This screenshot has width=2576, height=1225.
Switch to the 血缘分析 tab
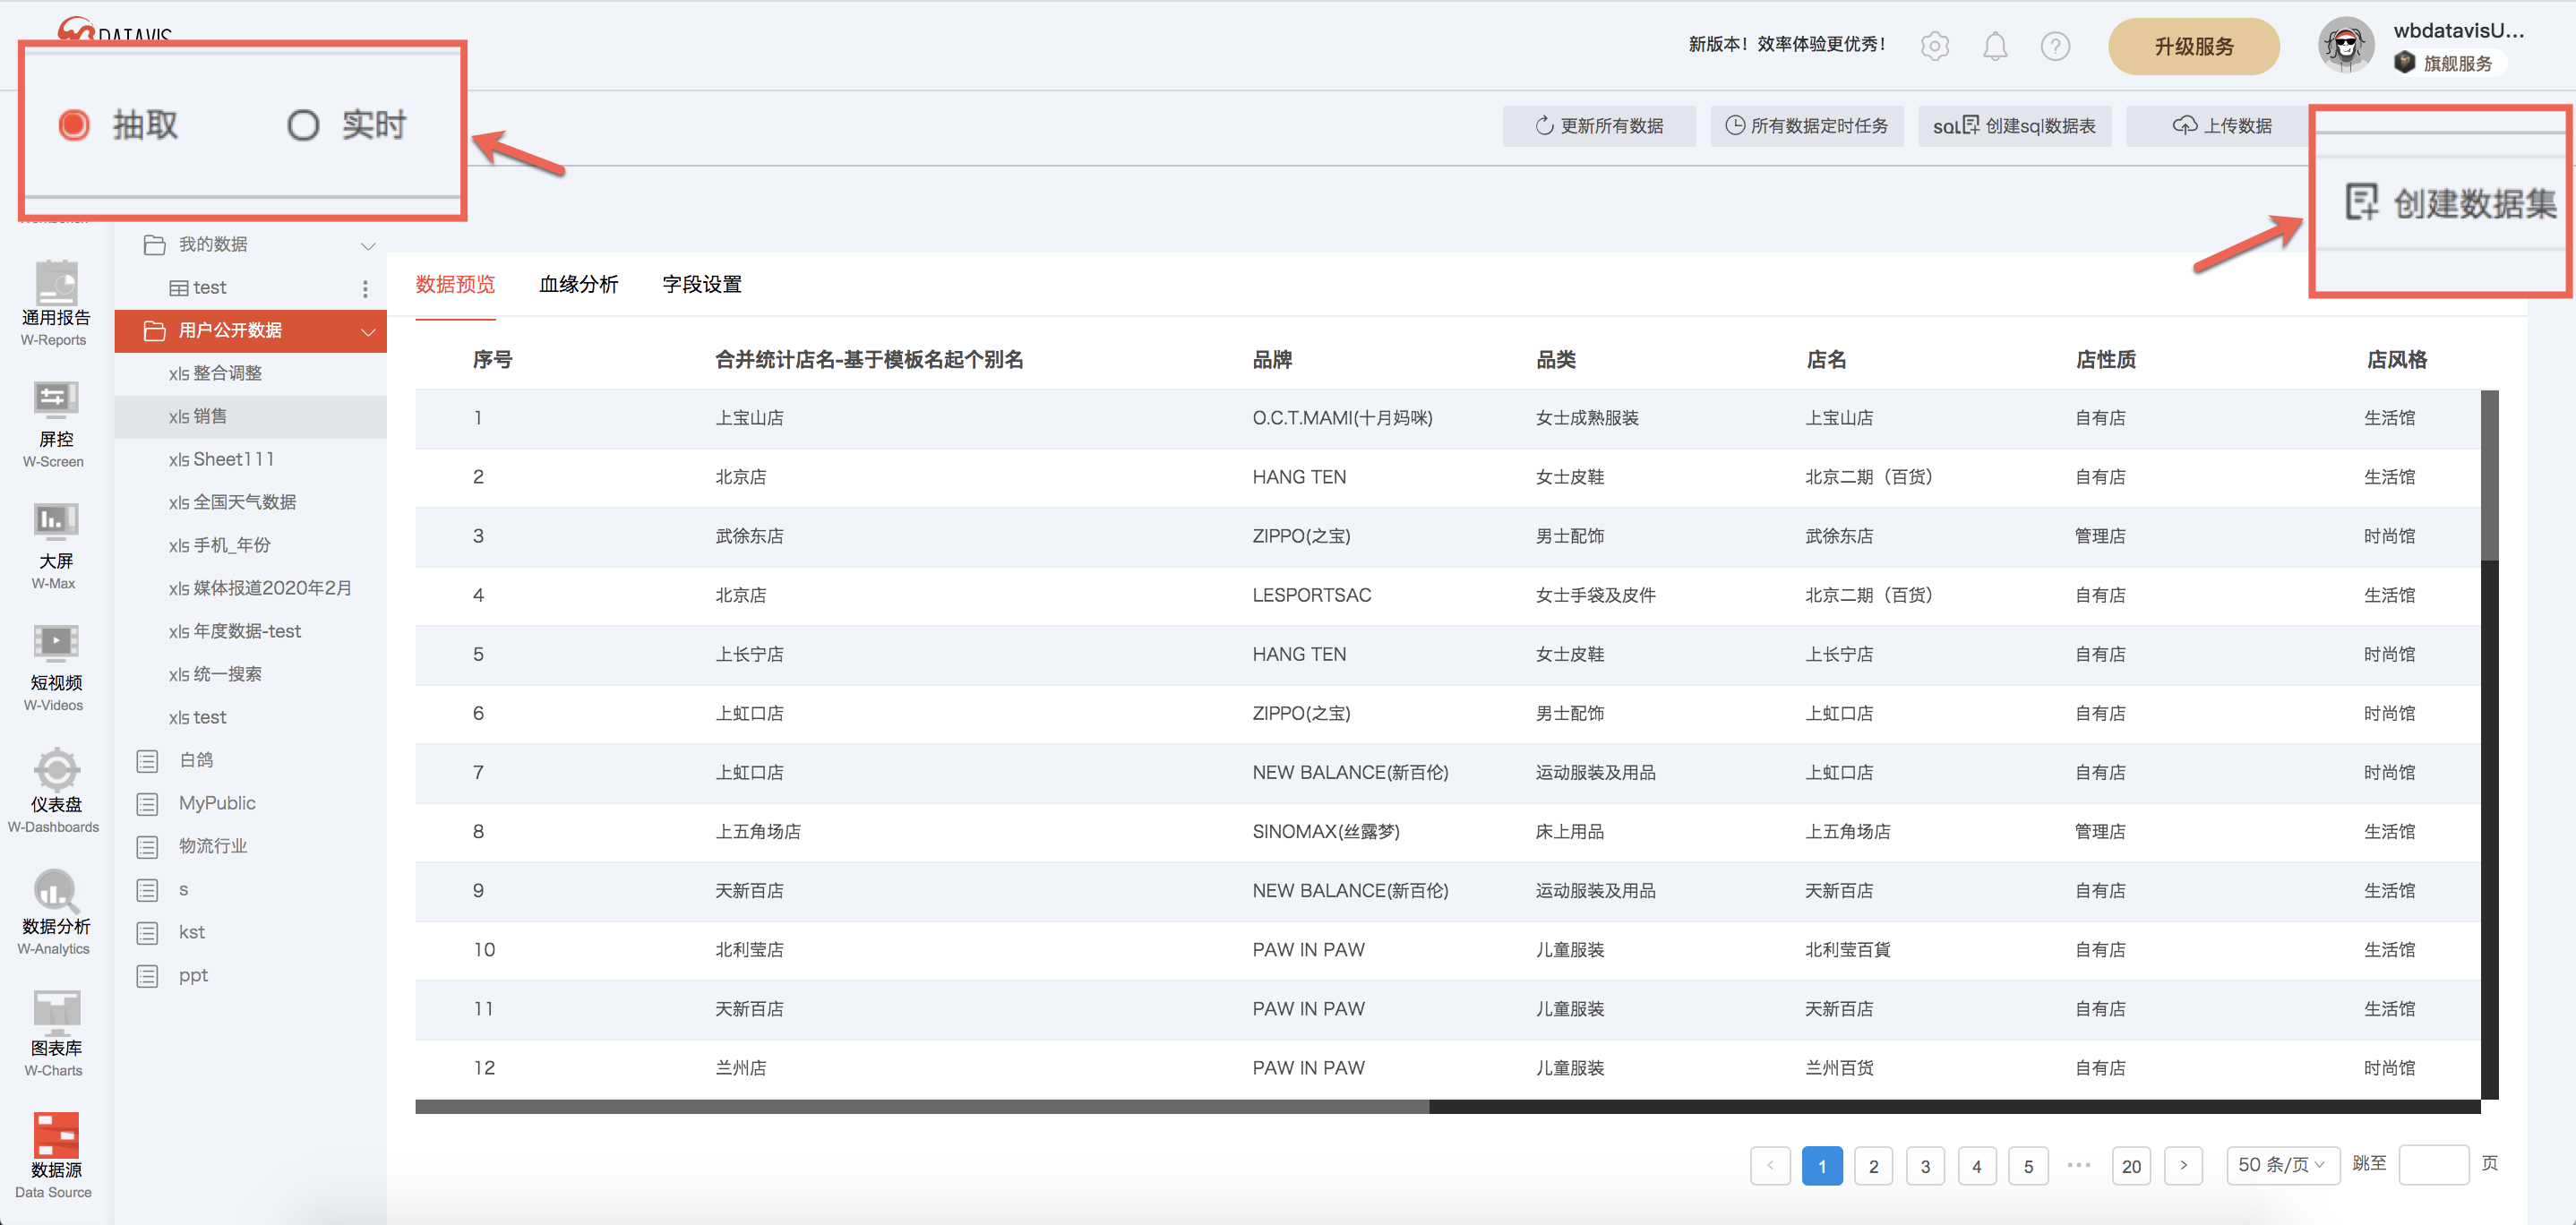(x=578, y=284)
